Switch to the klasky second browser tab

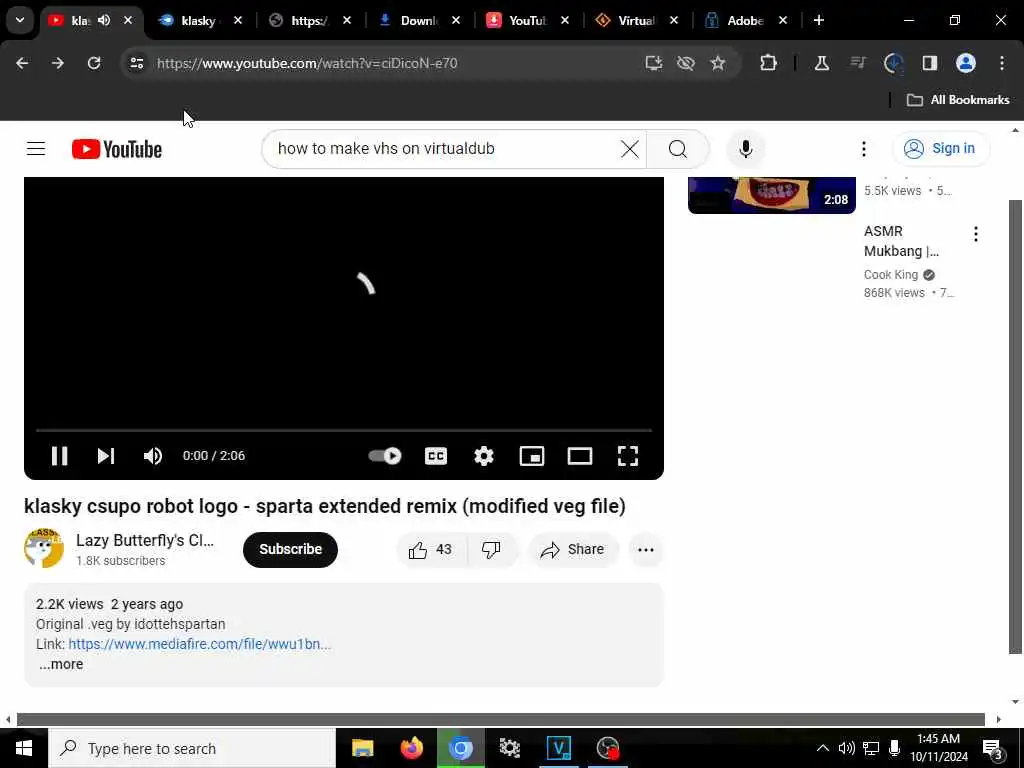point(199,21)
